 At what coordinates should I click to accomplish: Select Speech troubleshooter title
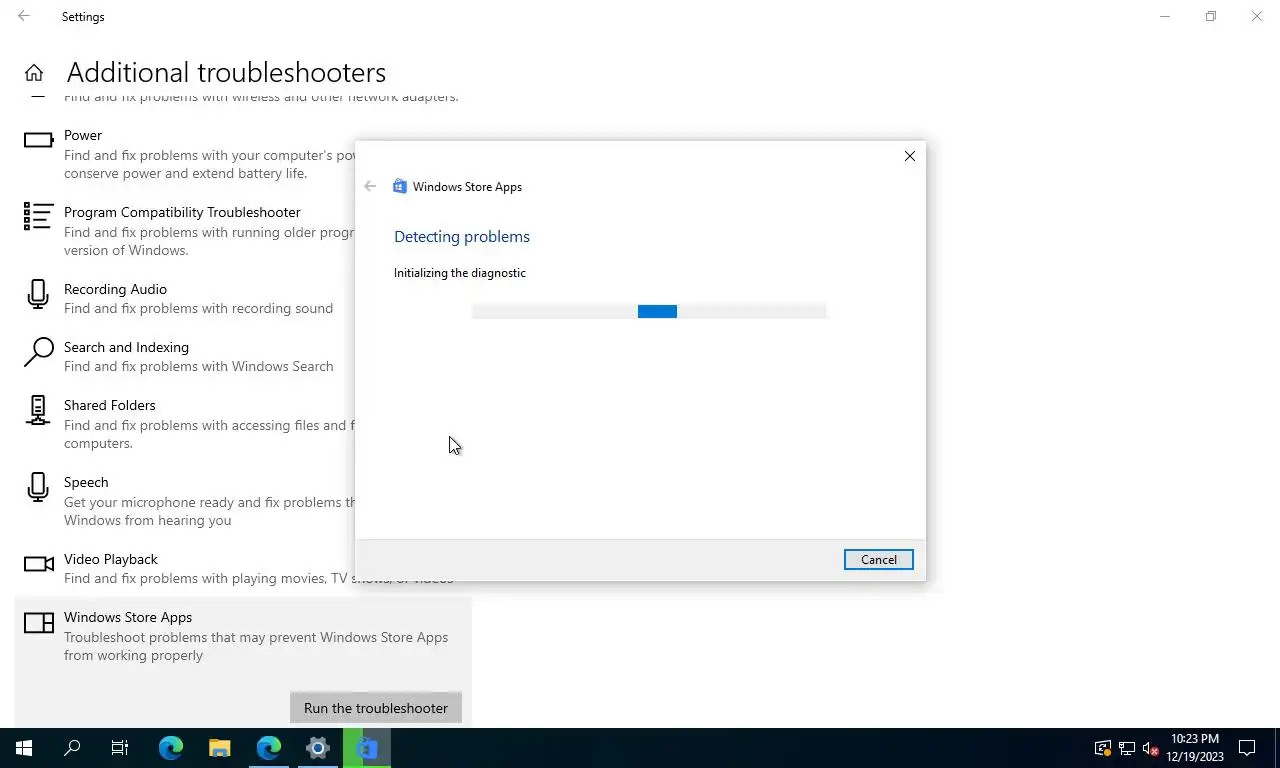click(86, 482)
